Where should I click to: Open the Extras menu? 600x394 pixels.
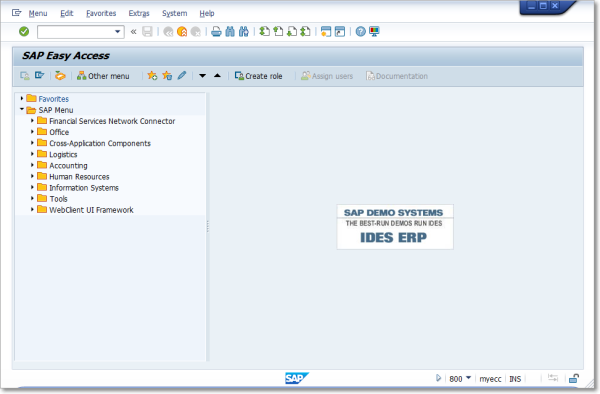[139, 13]
